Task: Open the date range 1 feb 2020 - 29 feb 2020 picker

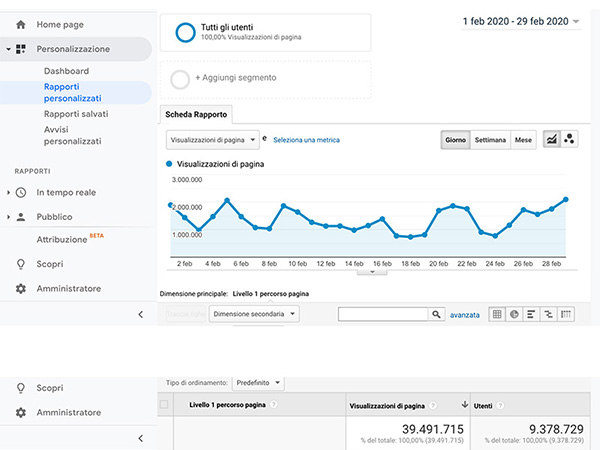Action: [x=521, y=21]
